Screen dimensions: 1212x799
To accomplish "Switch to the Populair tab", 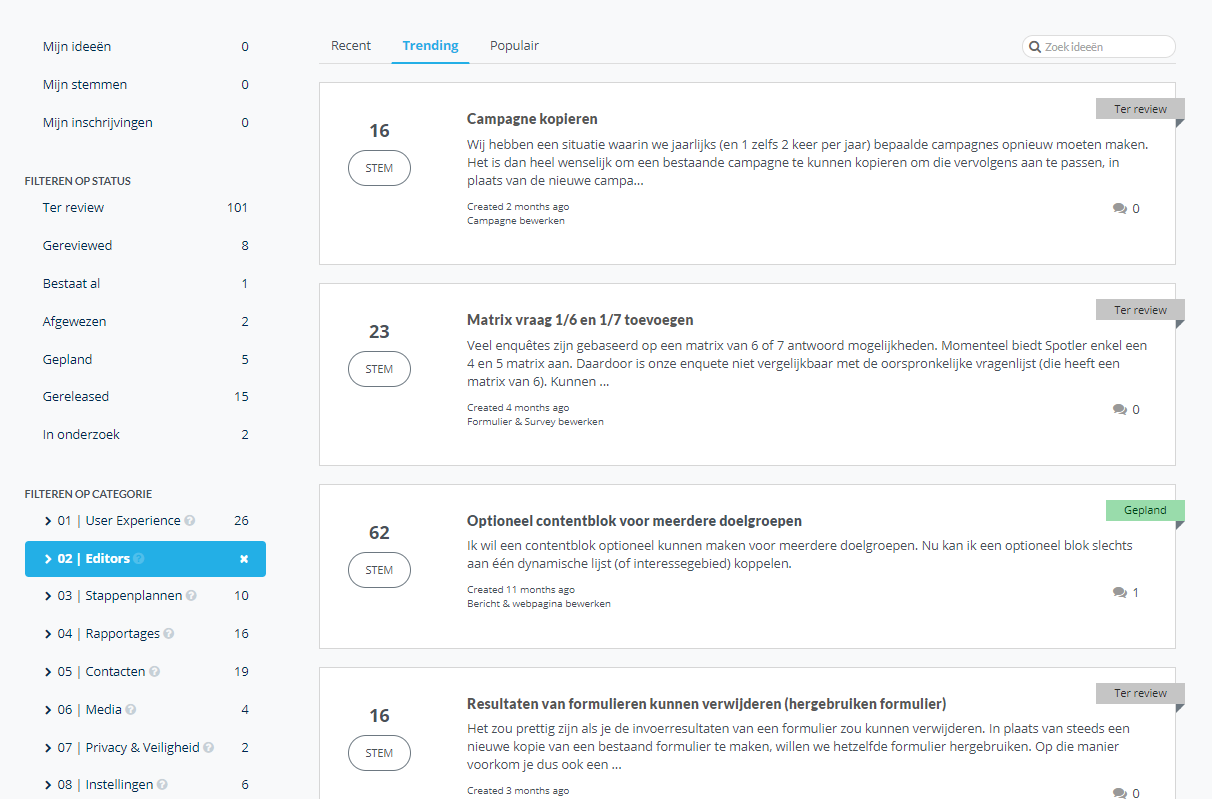I will (x=514, y=46).
